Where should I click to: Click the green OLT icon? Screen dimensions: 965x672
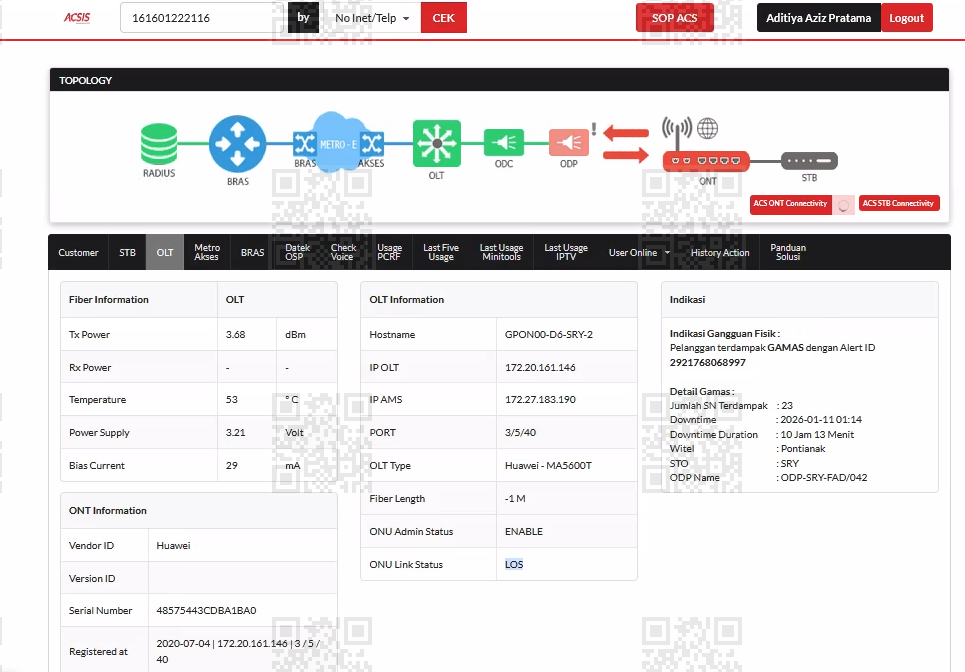[436, 143]
